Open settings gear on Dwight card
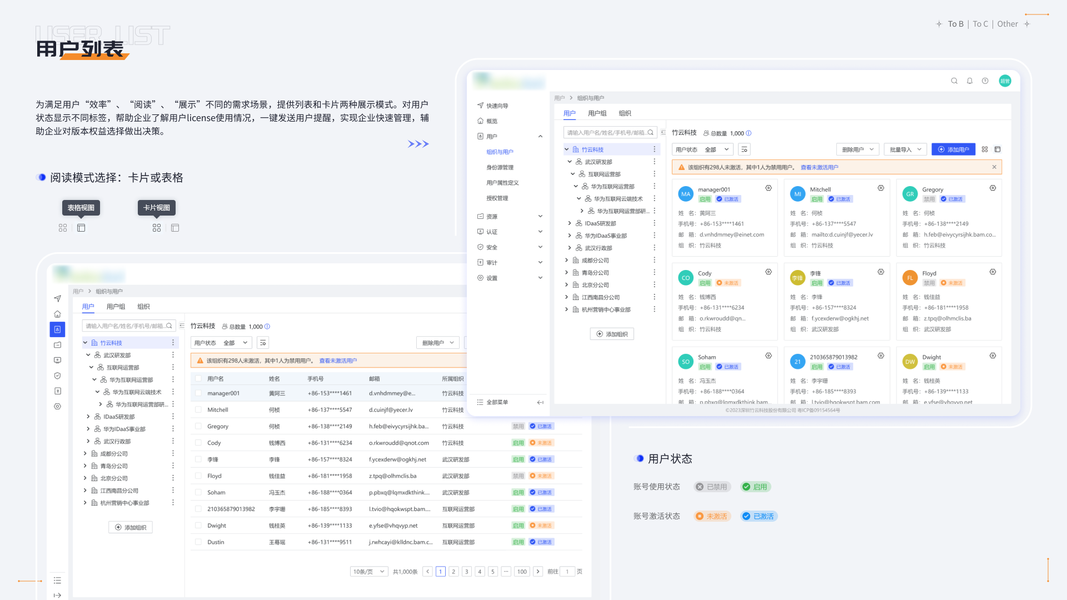 (993, 356)
